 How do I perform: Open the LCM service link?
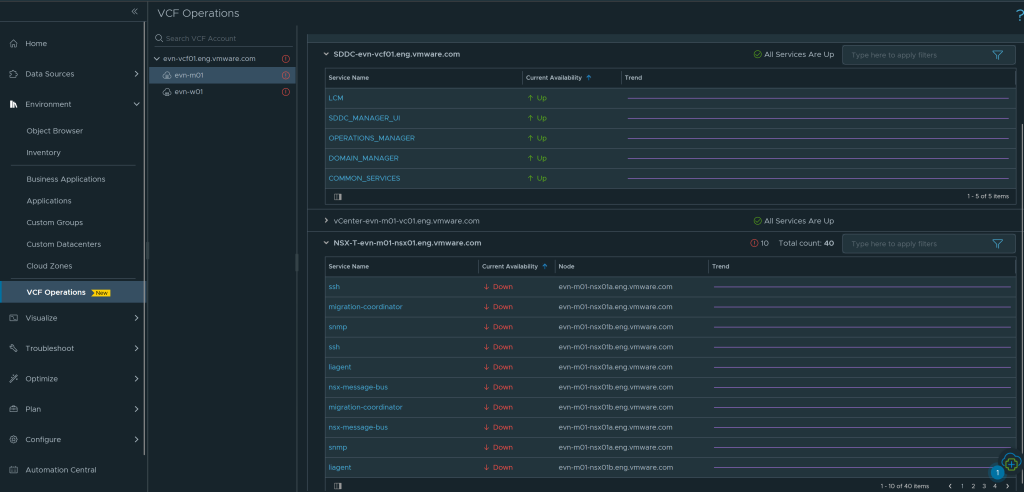coord(335,98)
